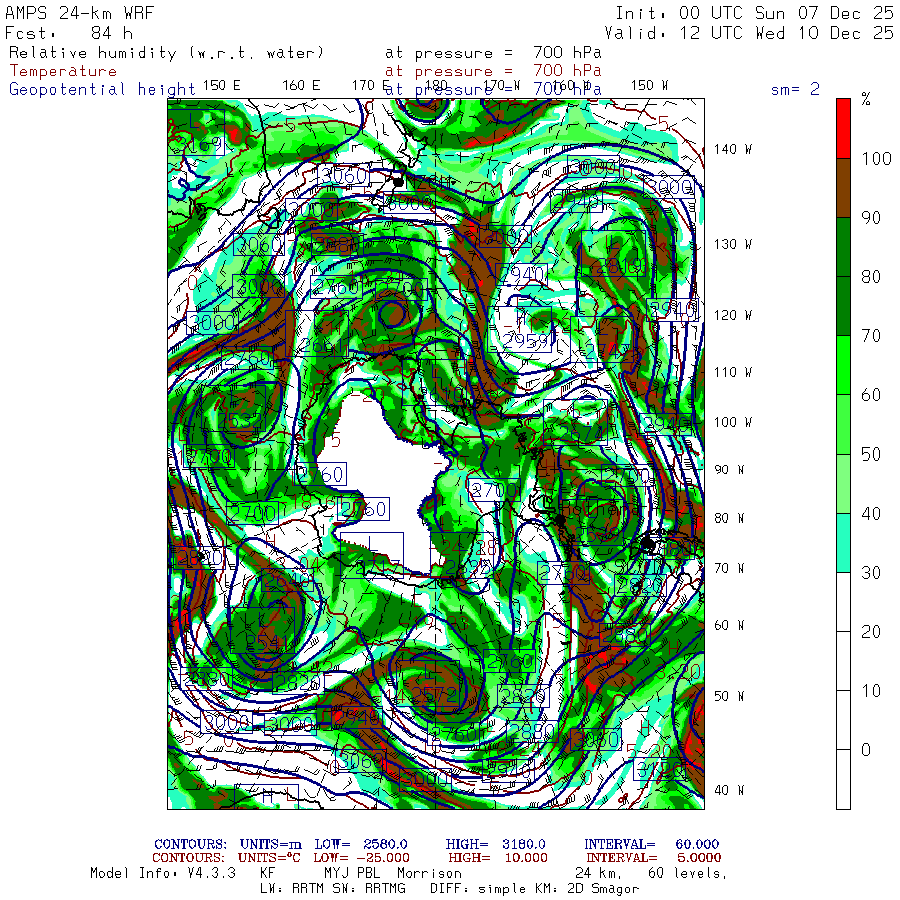Click the cyan 30–40% color bar segment
900x900 pixels.
843,542
